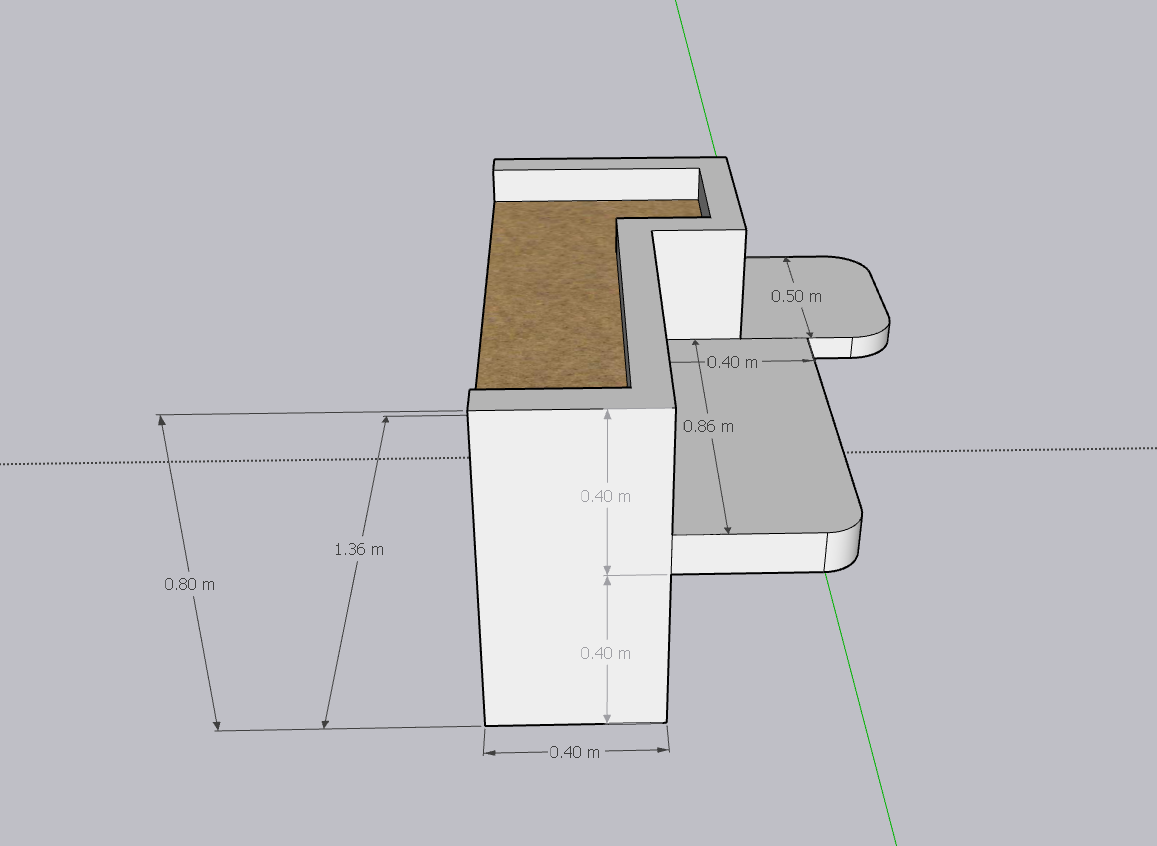Click the 0.40 m width dimension below the planter
This screenshot has width=1157, height=846.
point(575,752)
